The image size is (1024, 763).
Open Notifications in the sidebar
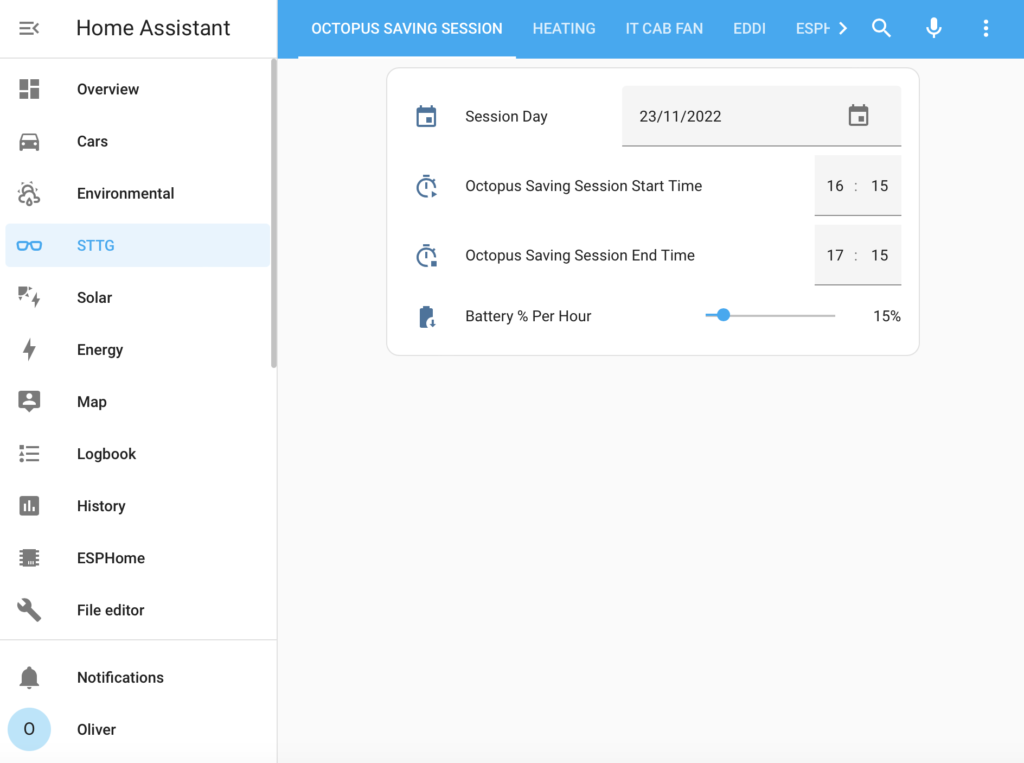tap(137, 677)
